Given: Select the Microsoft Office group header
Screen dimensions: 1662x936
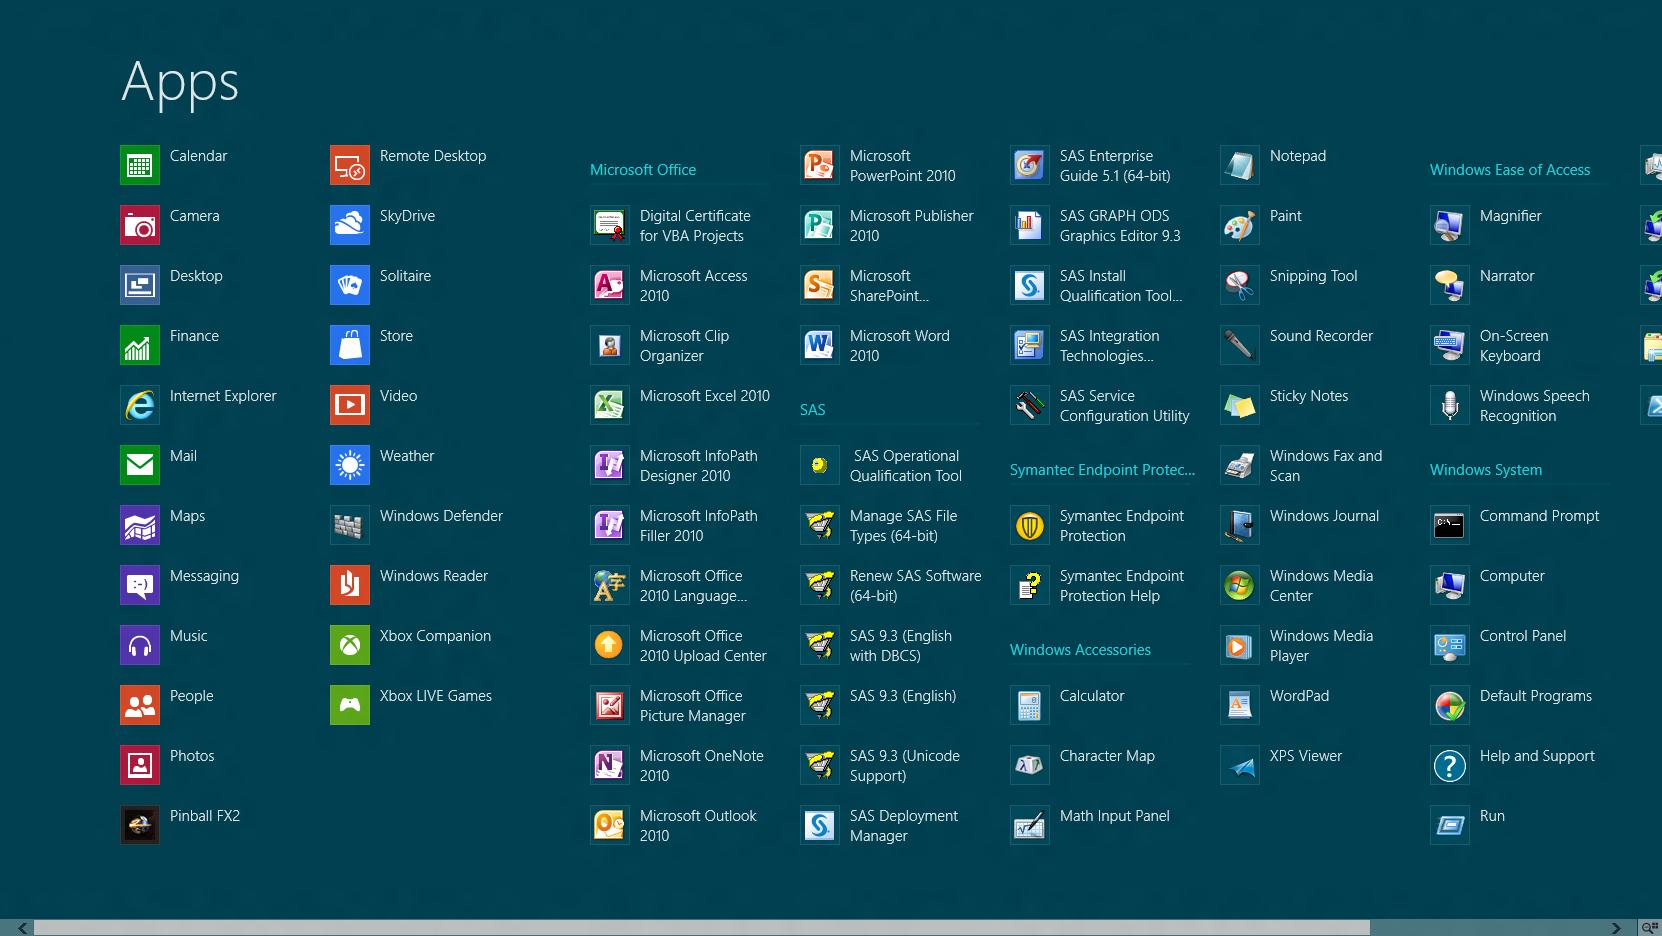Looking at the screenshot, I should pos(643,170).
